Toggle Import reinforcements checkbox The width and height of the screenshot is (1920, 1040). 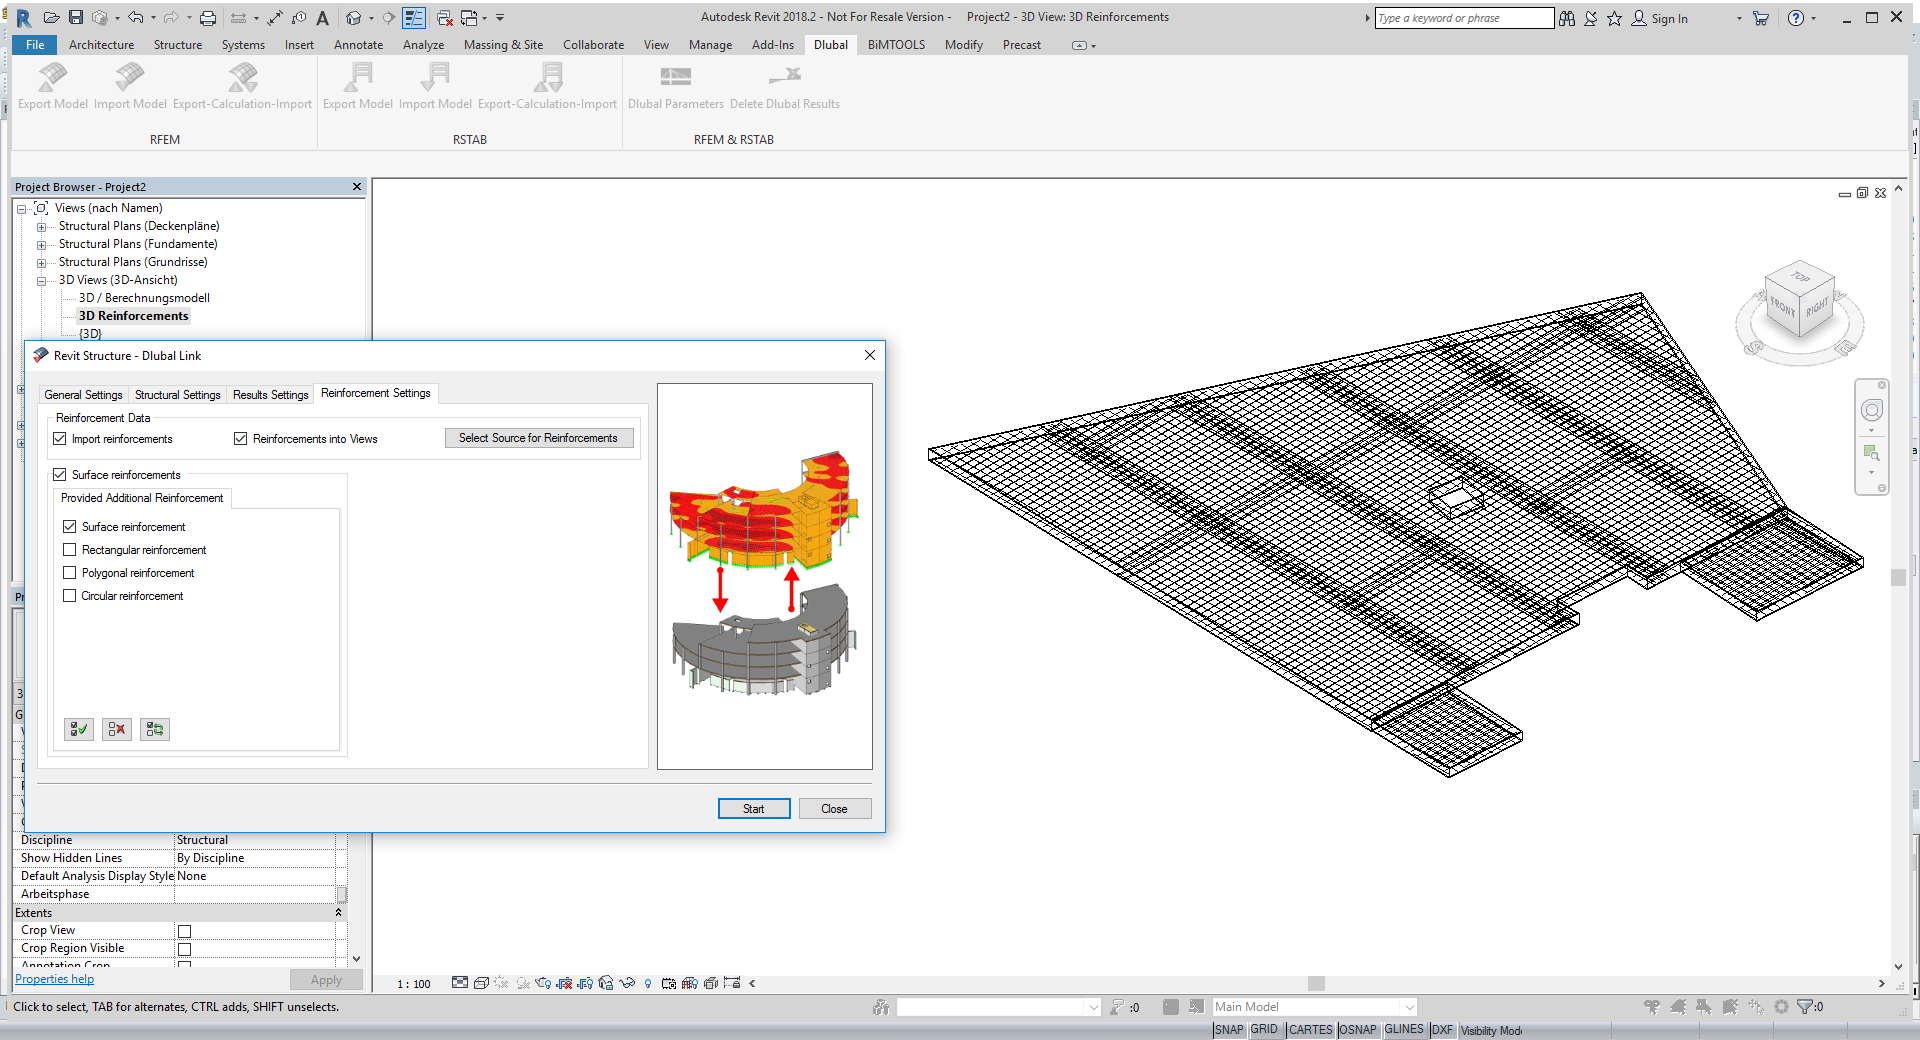click(x=60, y=439)
